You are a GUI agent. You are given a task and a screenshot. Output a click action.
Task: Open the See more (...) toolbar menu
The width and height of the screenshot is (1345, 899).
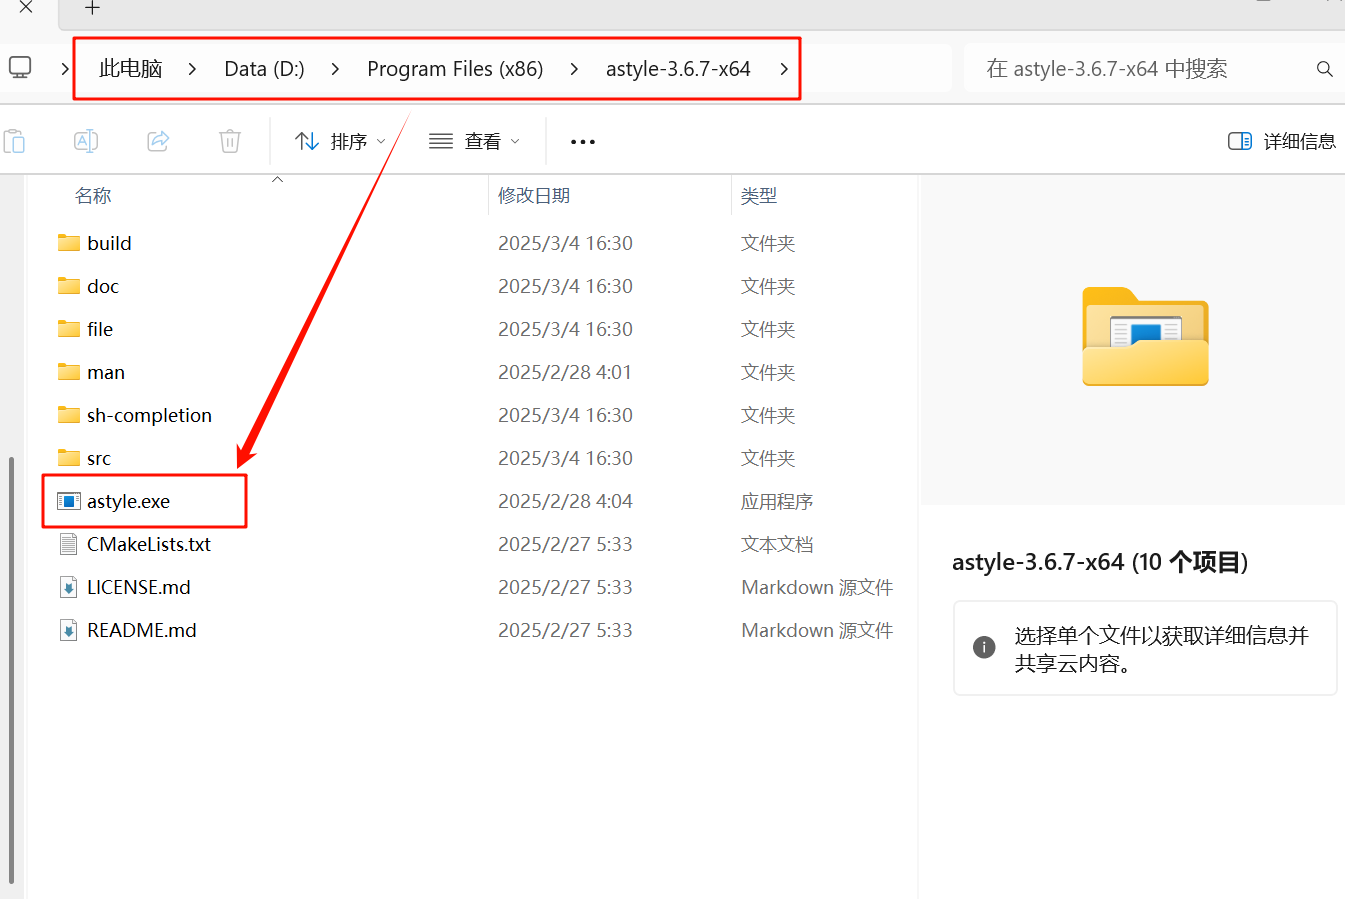[x=582, y=141]
